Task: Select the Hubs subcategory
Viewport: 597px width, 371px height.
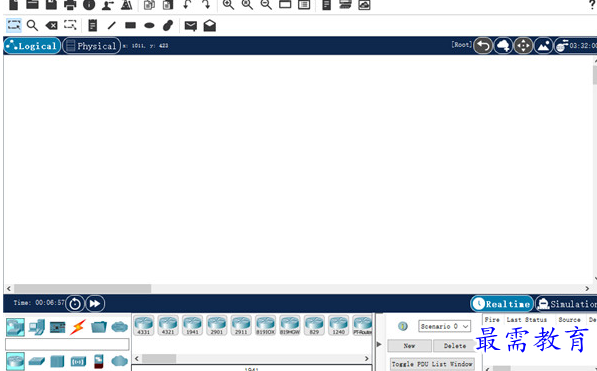Action: tap(57, 361)
